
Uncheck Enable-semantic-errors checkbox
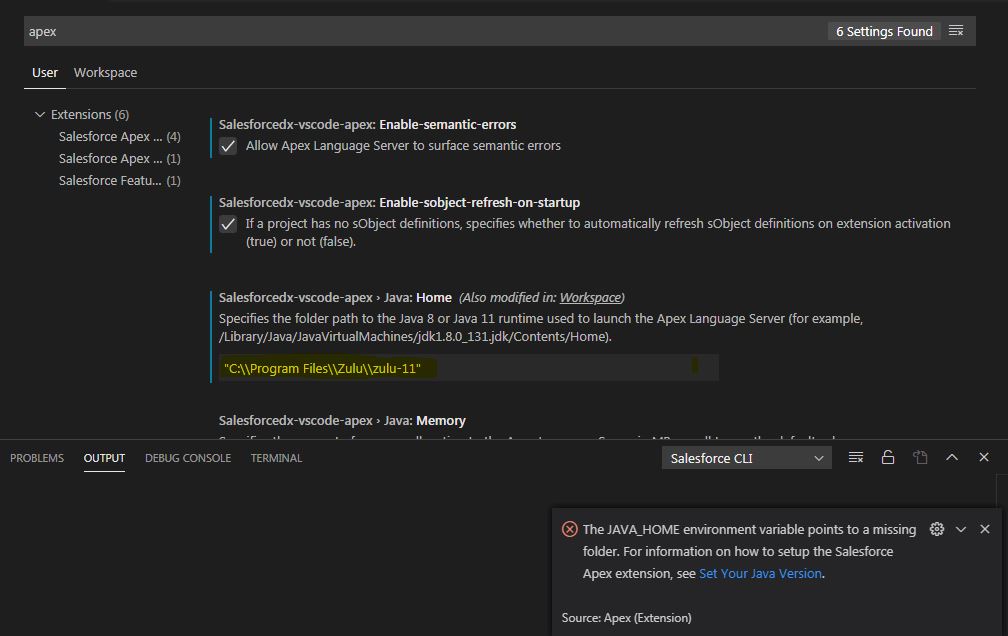228,146
